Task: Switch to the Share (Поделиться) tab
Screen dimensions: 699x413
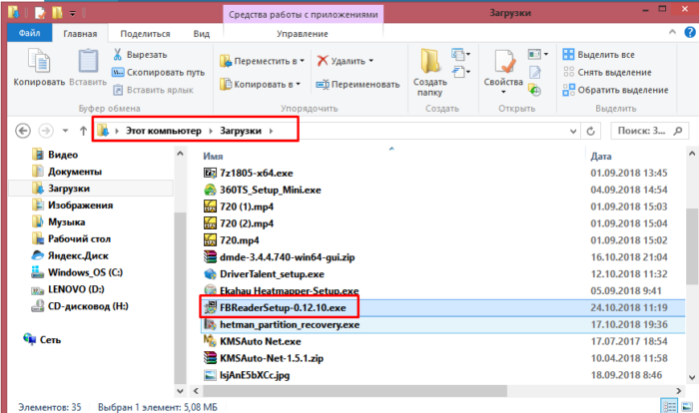Action: click(145, 34)
